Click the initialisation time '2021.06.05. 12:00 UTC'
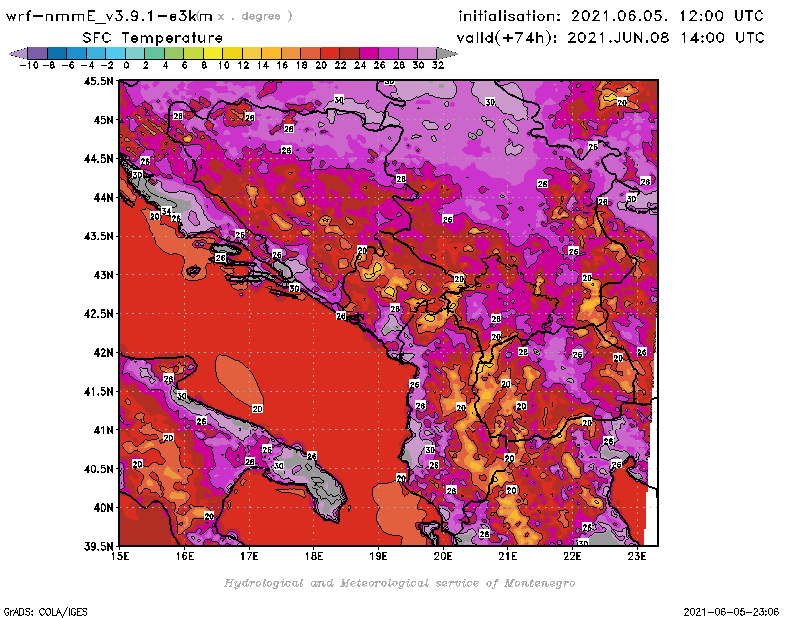This screenshot has height=618, width=800. (667, 16)
